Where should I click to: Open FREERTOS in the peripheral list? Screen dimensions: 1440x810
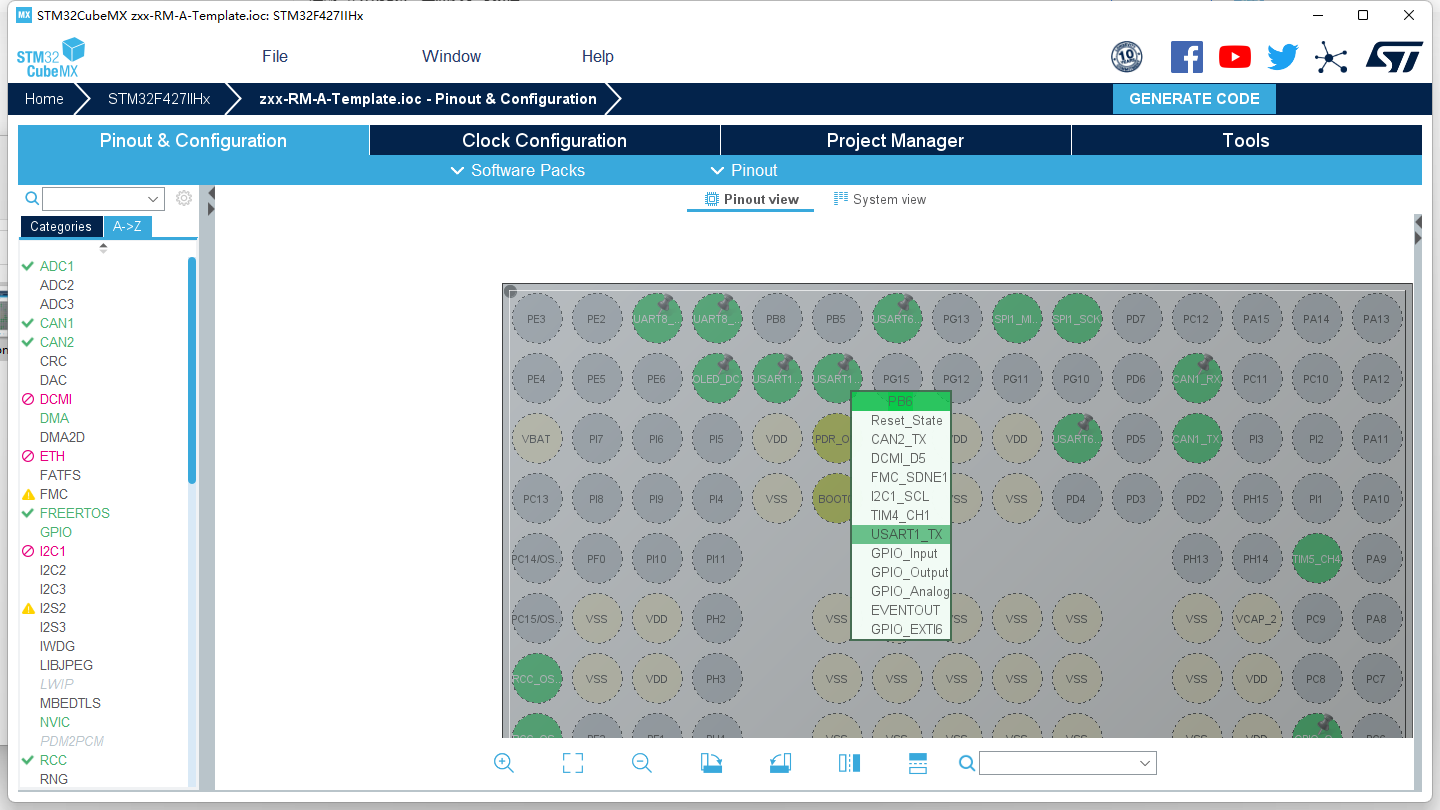pyautogui.click(x=75, y=513)
